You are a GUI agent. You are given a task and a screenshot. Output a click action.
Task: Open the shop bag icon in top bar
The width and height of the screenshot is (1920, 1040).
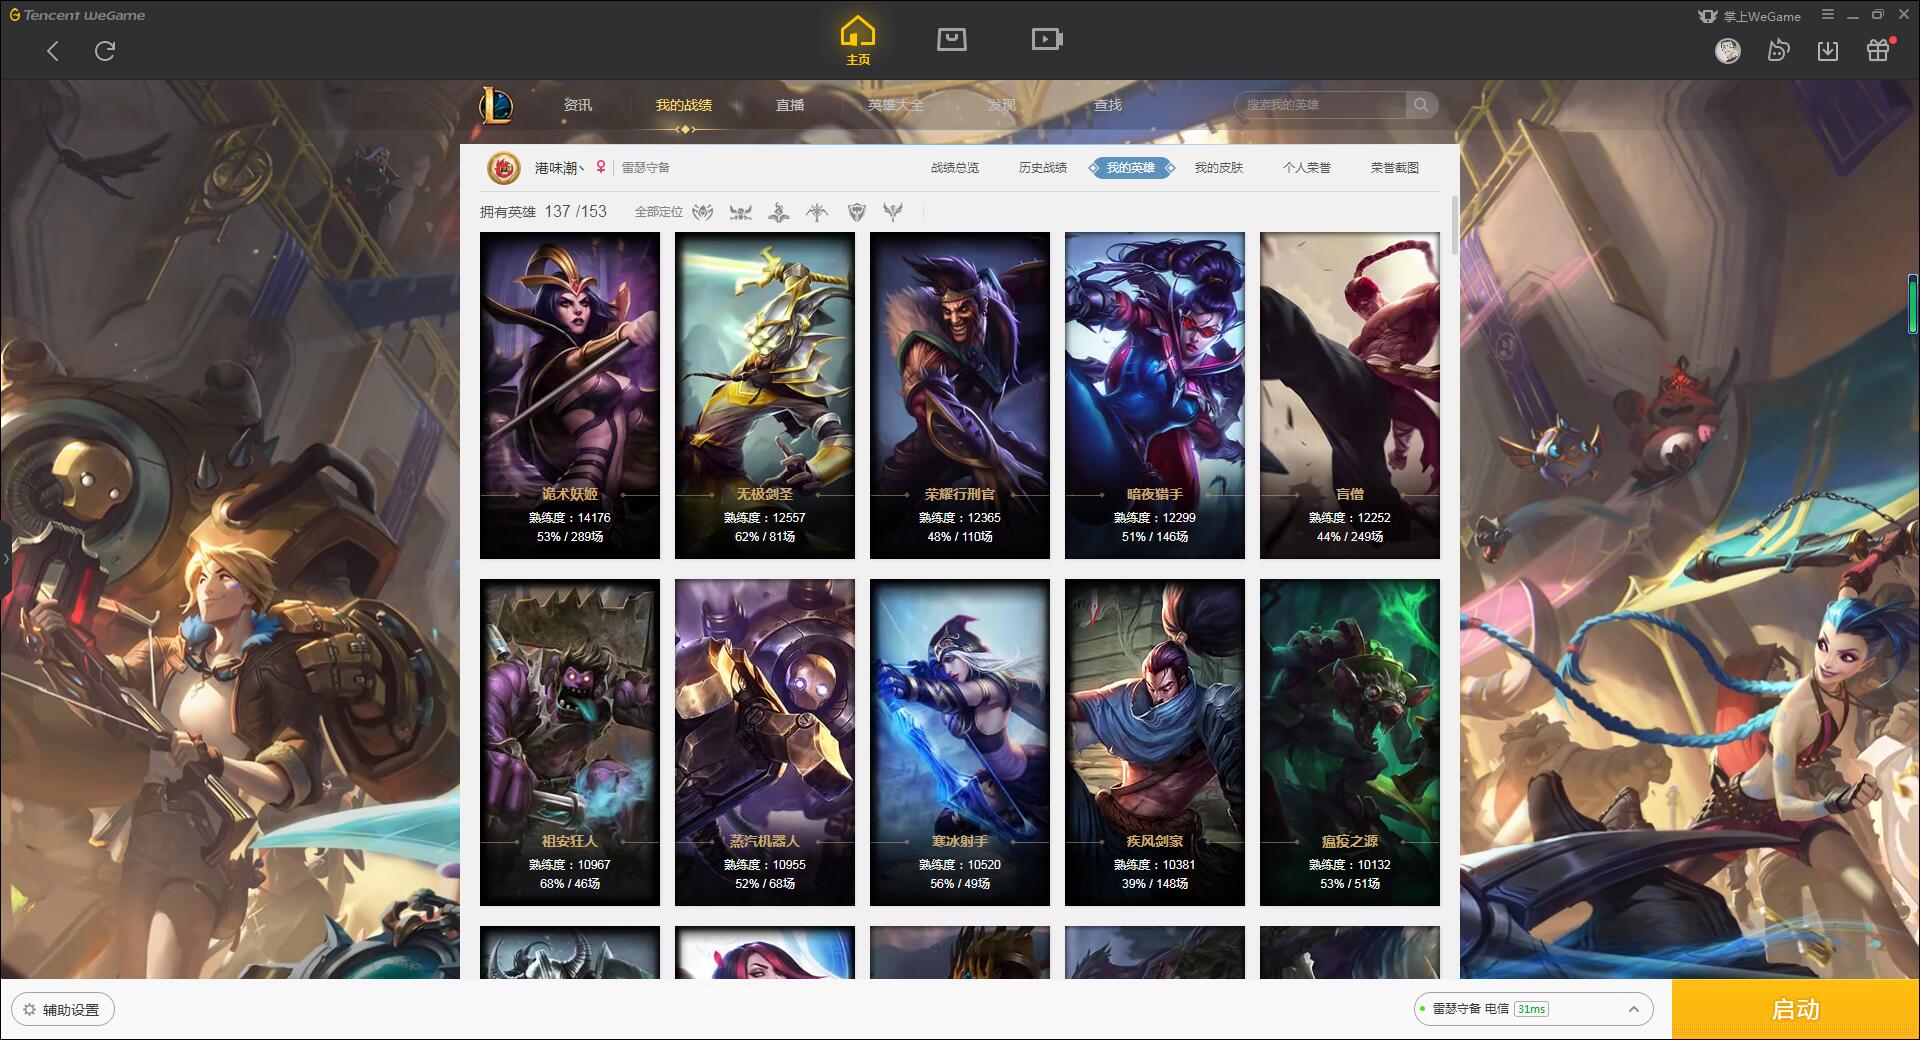[951, 39]
